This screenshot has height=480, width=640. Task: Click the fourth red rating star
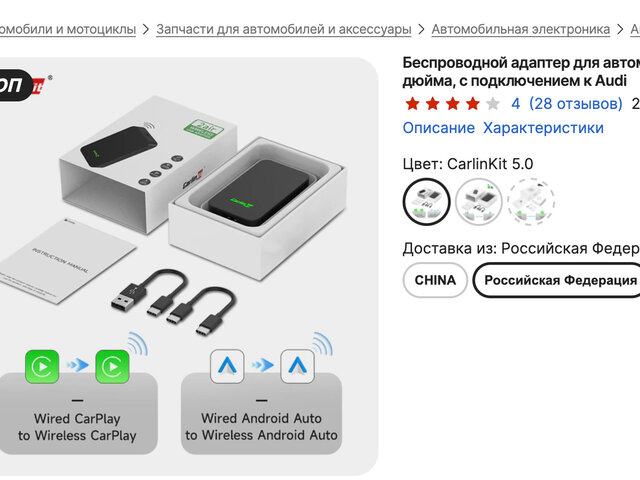coord(473,104)
